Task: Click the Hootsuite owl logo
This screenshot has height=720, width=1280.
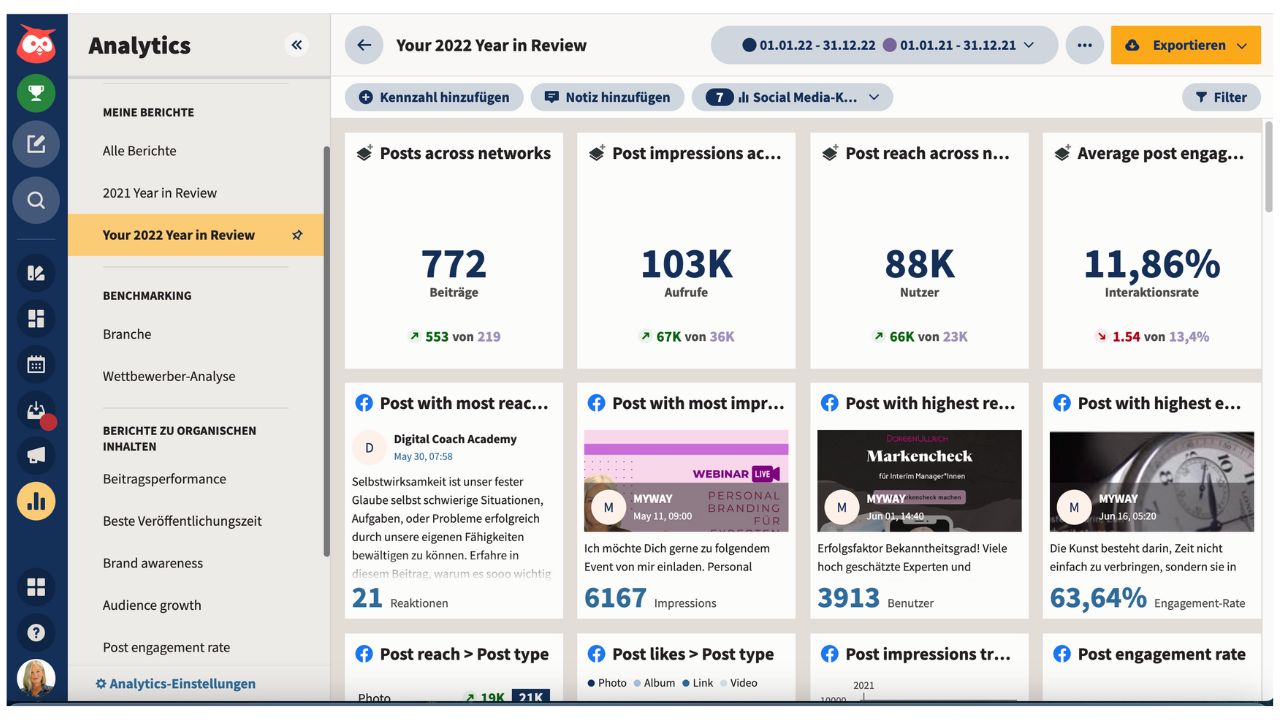Action: pos(35,44)
